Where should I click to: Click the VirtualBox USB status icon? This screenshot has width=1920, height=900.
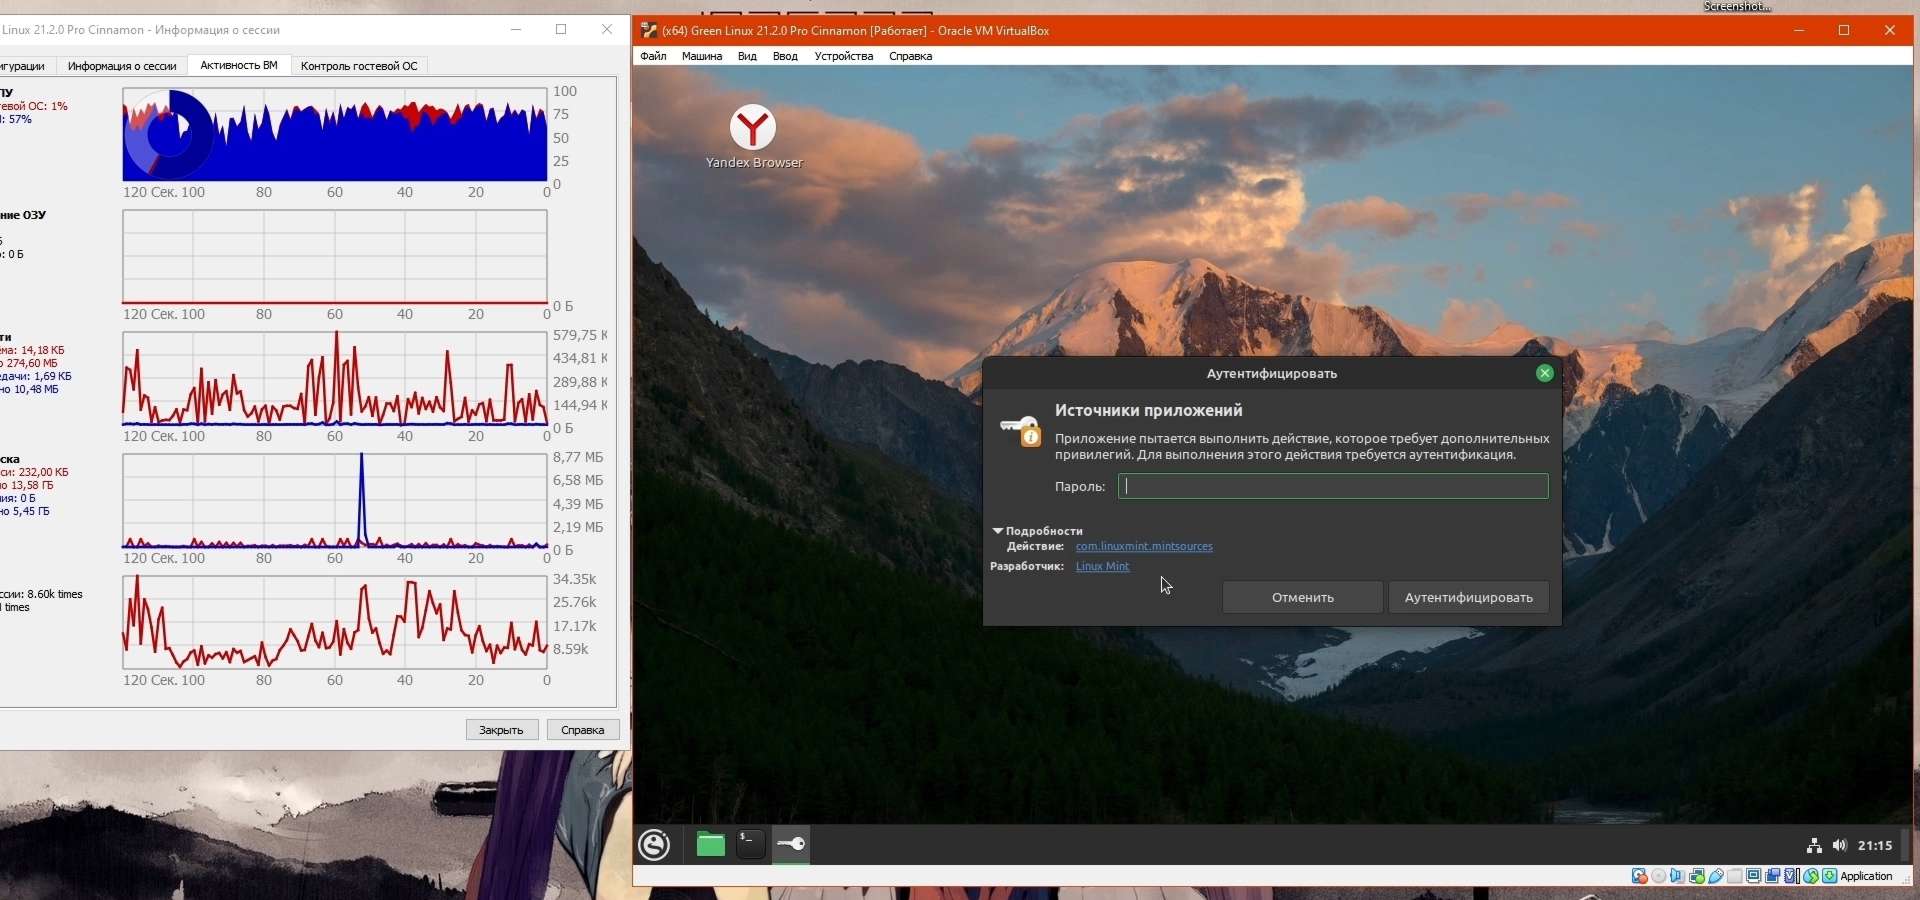click(1716, 876)
